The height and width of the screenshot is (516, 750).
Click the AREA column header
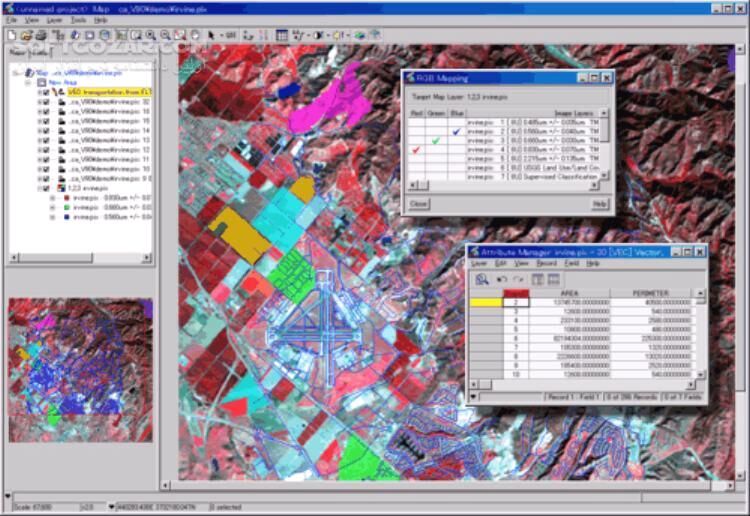(x=569, y=293)
